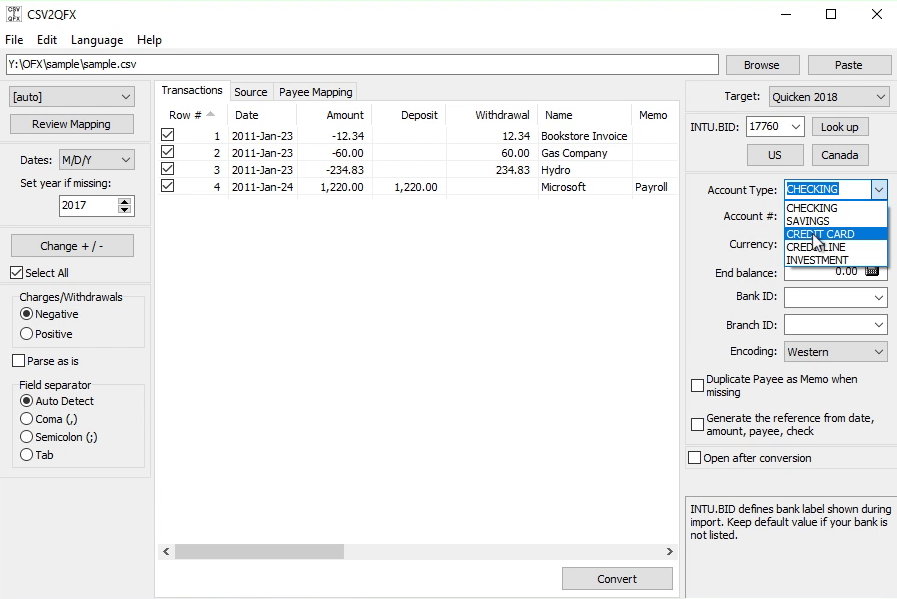Select SAVINGS in Account Type list
Image resolution: width=897 pixels, height=599 pixels.
[x=836, y=221]
